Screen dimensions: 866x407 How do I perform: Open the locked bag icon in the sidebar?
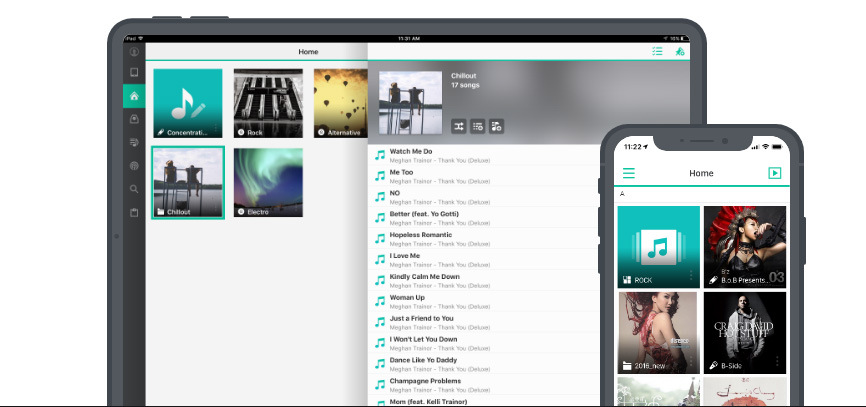(x=134, y=119)
